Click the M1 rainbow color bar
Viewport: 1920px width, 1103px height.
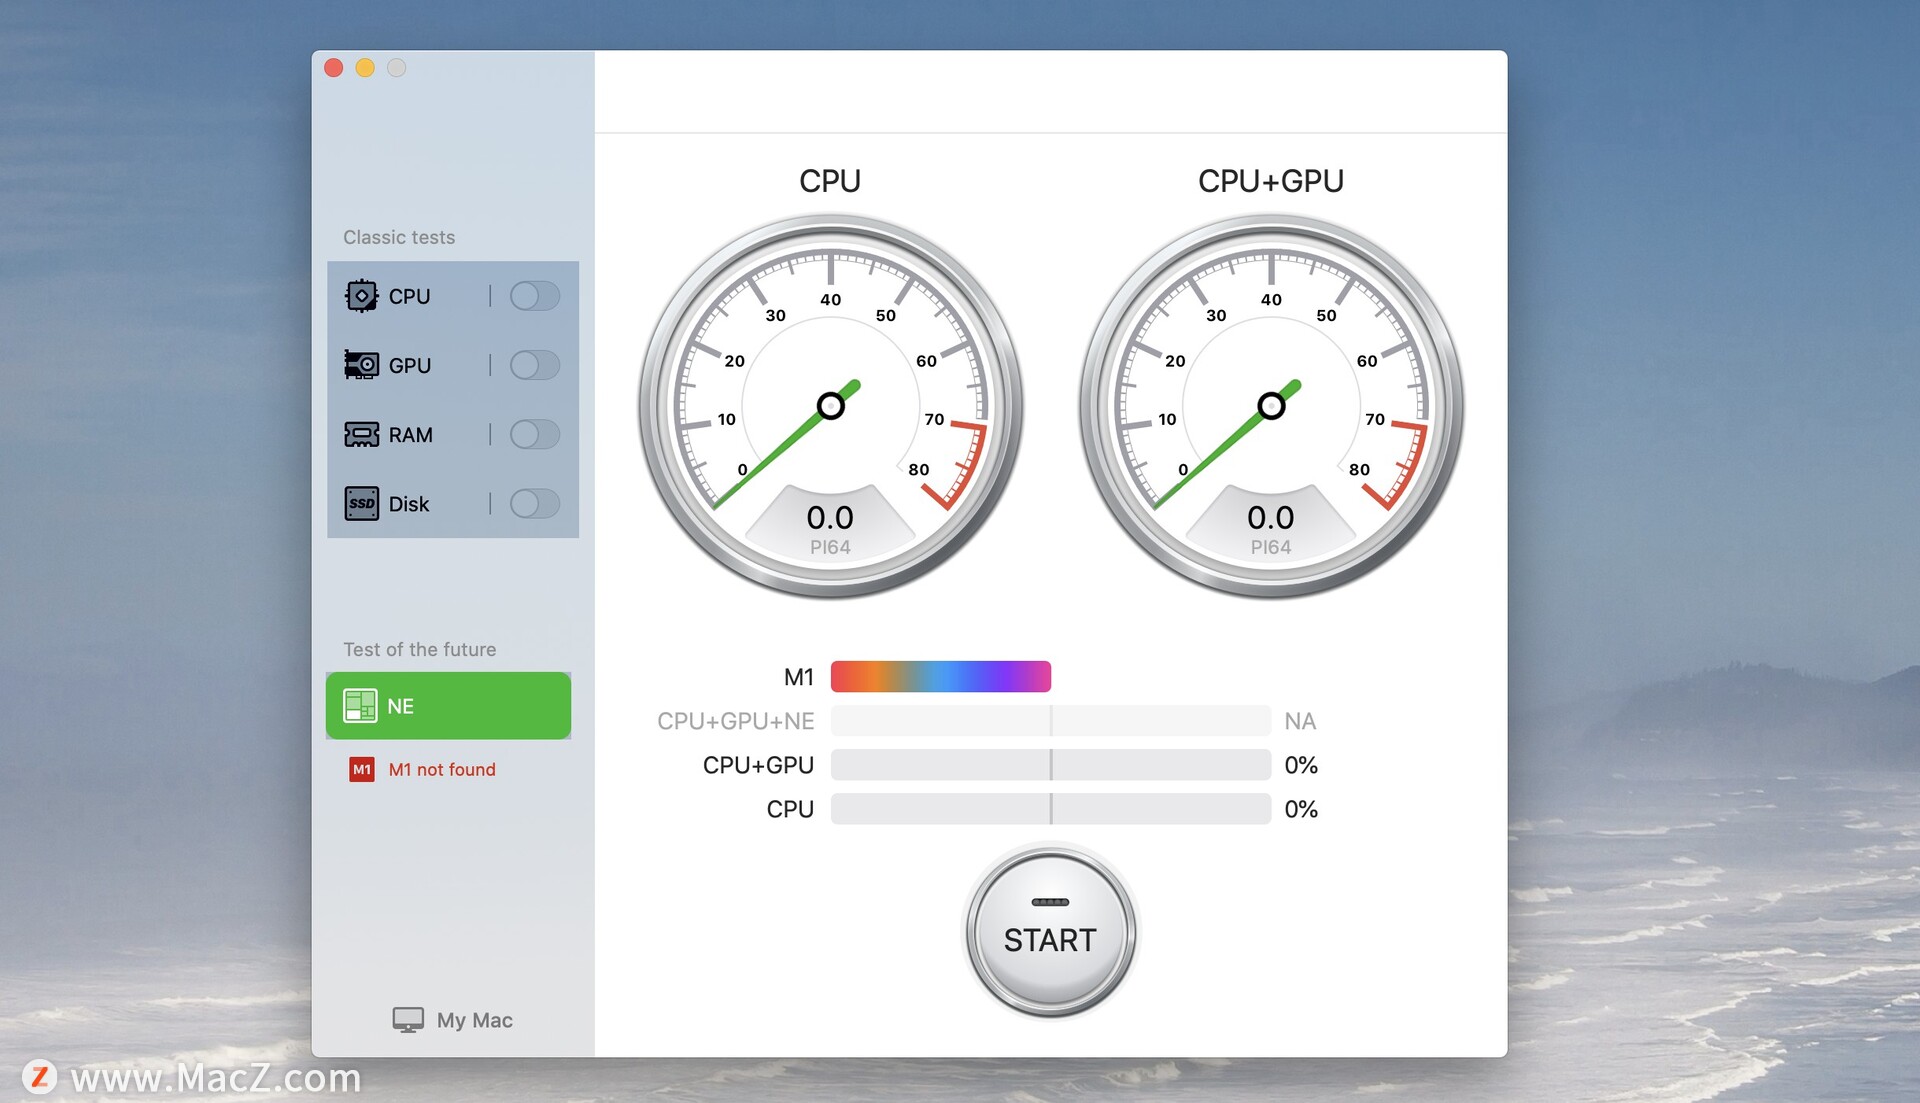[x=940, y=677]
